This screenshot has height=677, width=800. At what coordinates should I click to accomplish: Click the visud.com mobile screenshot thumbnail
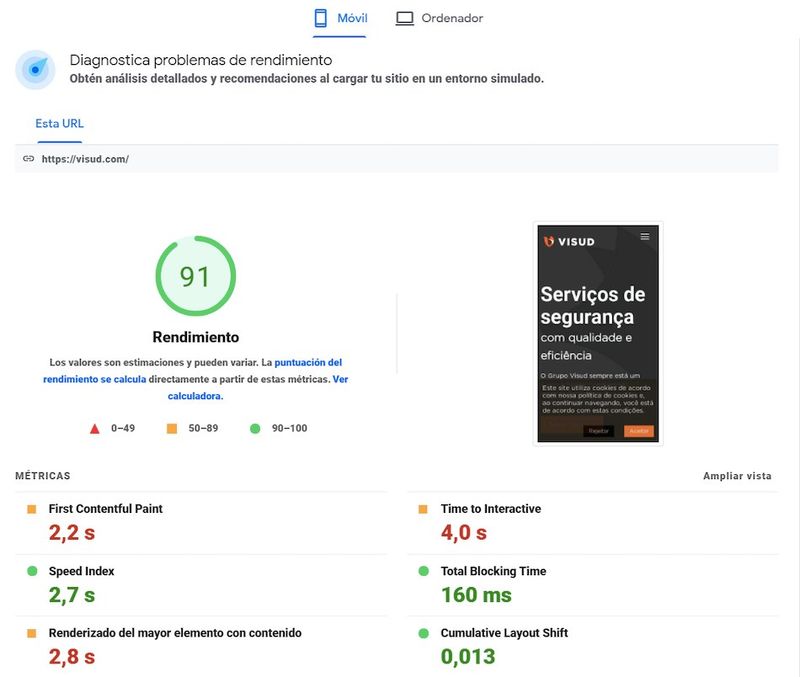click(598, 334)
